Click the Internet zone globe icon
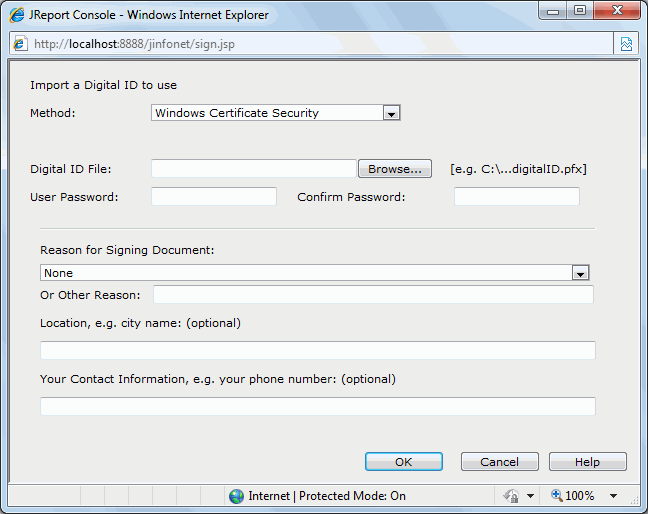The image size is (648, 514). pyautogui.click(x=236, y=496)
